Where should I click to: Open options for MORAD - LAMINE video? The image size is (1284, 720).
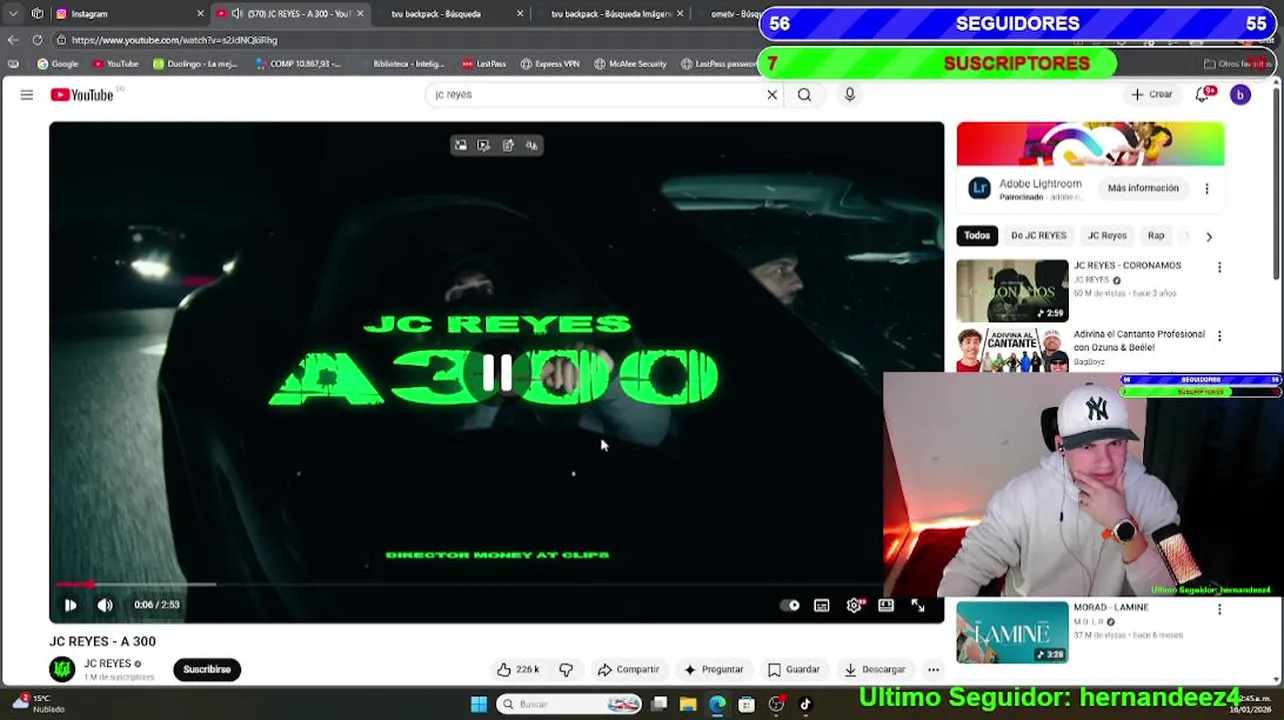click(x=1219, y=609)
